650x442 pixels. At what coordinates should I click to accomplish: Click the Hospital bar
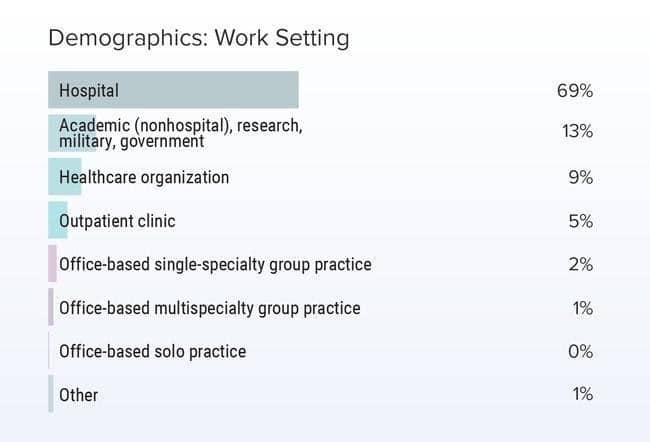click(x=173, y=90)
